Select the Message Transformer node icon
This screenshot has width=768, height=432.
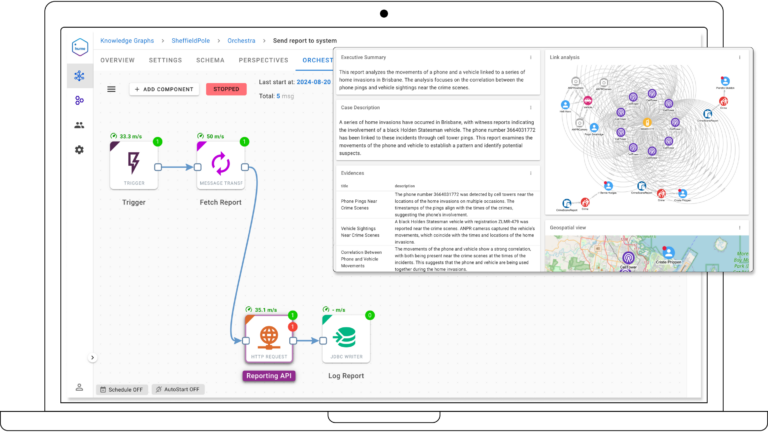click(x=220, y=165)
